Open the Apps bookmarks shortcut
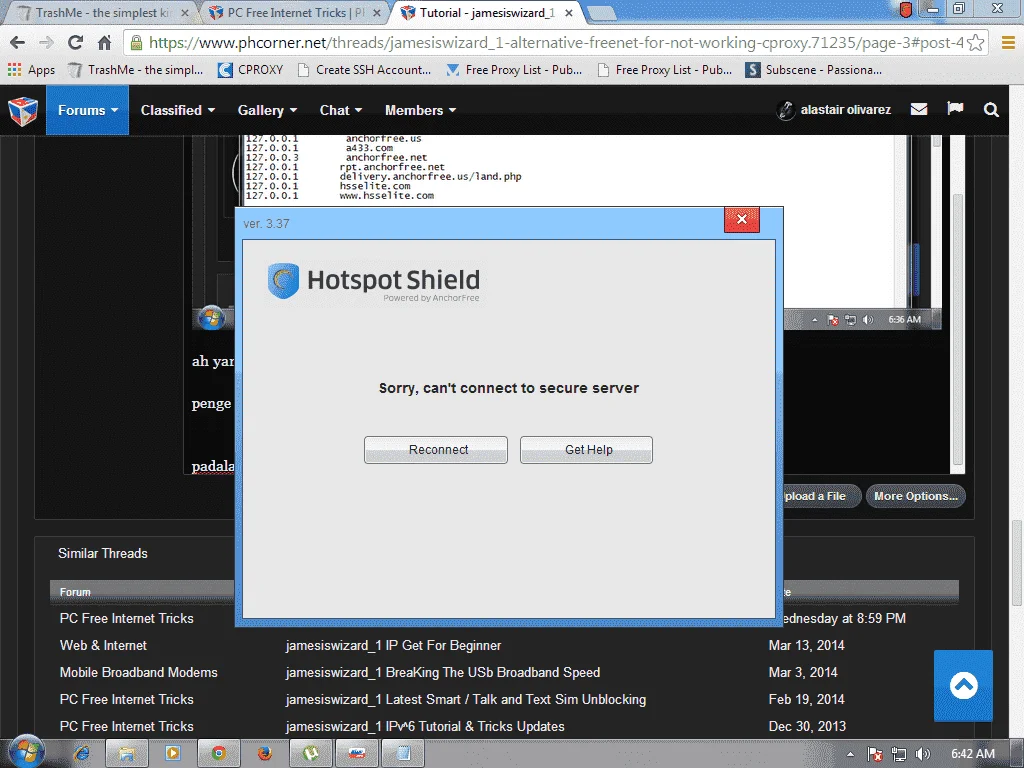This screenshot has width=1024, height=768. point(31,70)
